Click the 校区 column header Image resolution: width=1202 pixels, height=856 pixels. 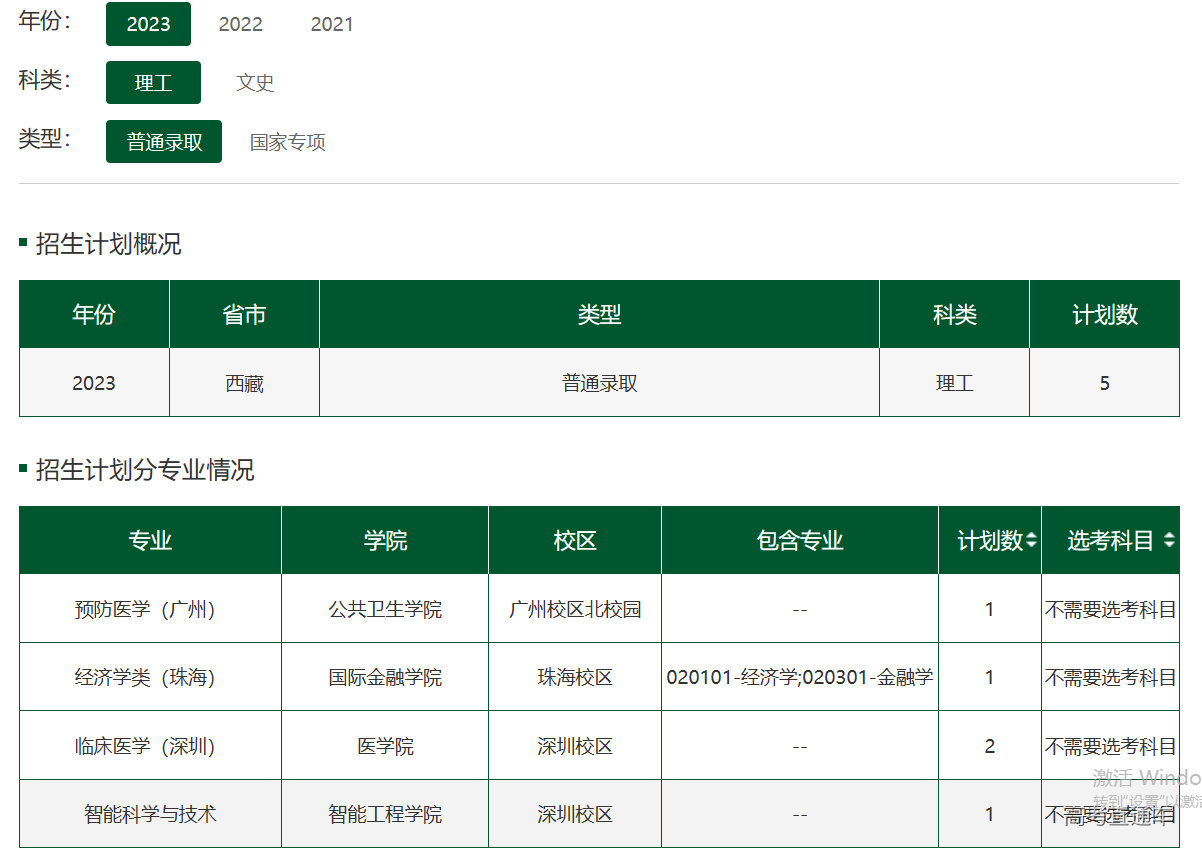574,541
